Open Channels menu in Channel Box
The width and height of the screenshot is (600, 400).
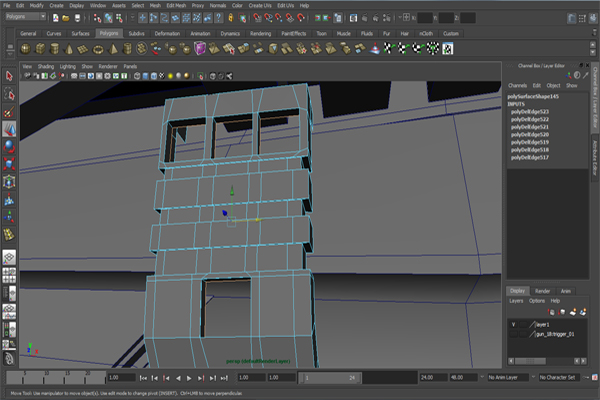(x=517, y=85)
